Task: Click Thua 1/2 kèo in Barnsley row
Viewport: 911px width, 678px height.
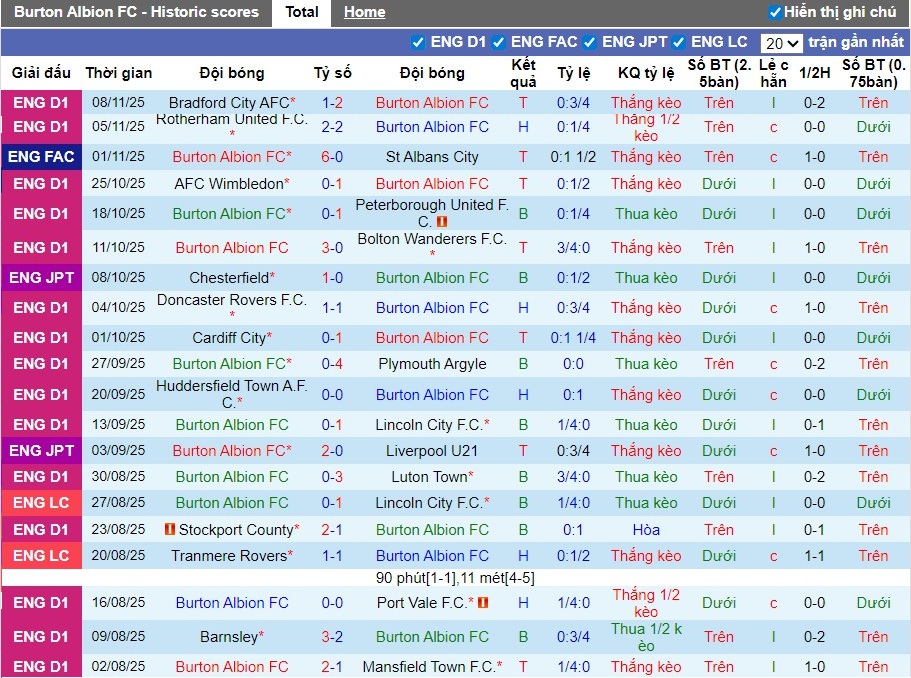Action: (x=646, y=637)
